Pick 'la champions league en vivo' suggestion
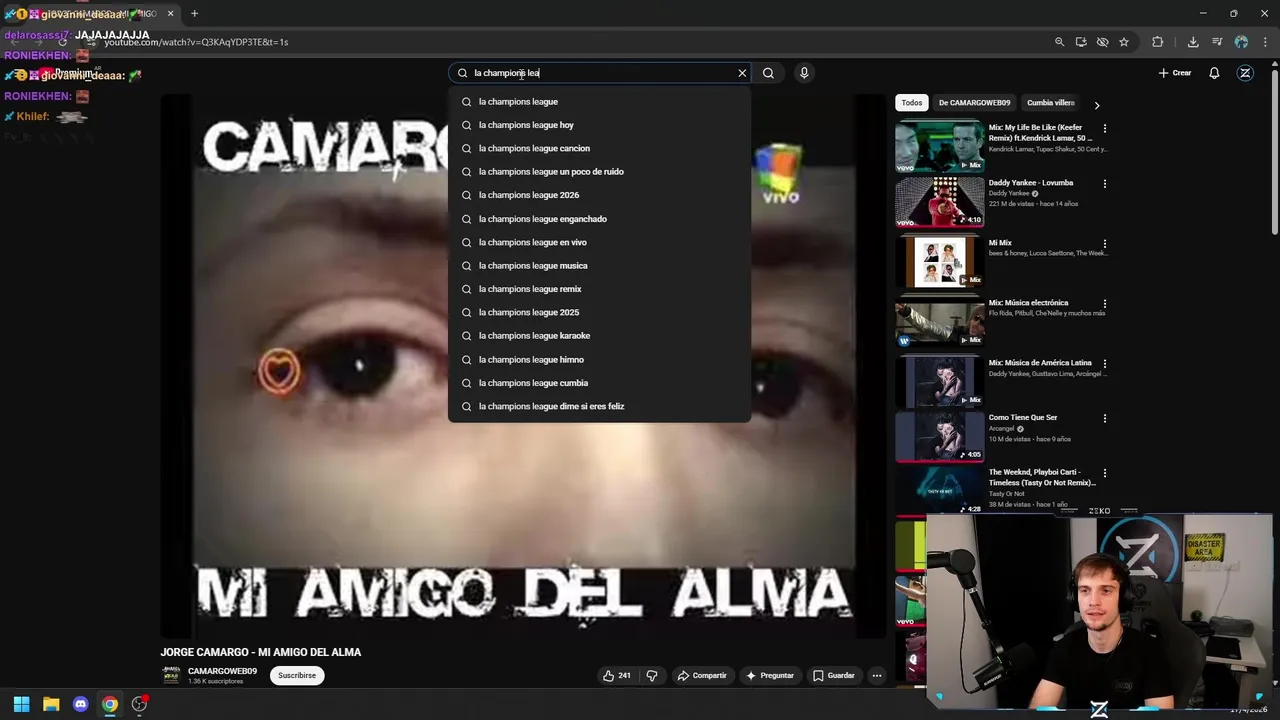 (x=599, y=242)
